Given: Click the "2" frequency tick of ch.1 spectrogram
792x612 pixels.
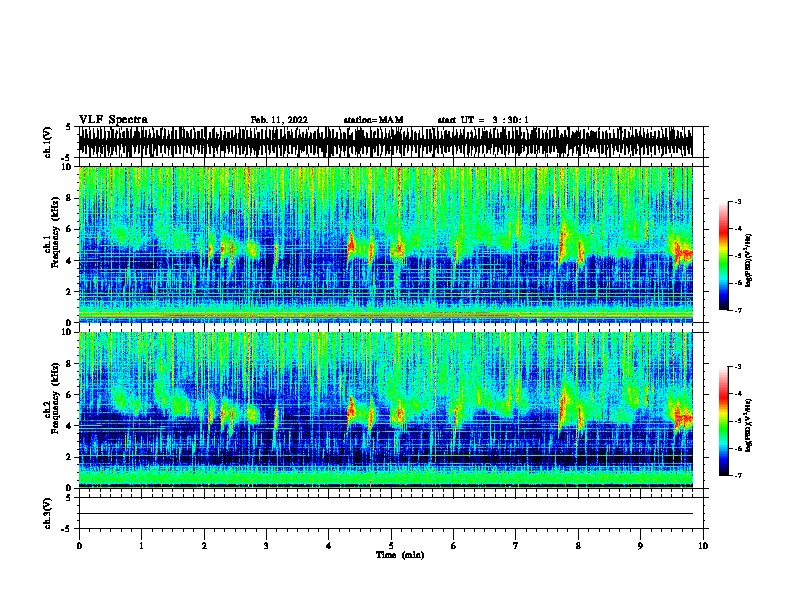Looking at the screenshot, I should pyautogui.click(x=70, y=292).
